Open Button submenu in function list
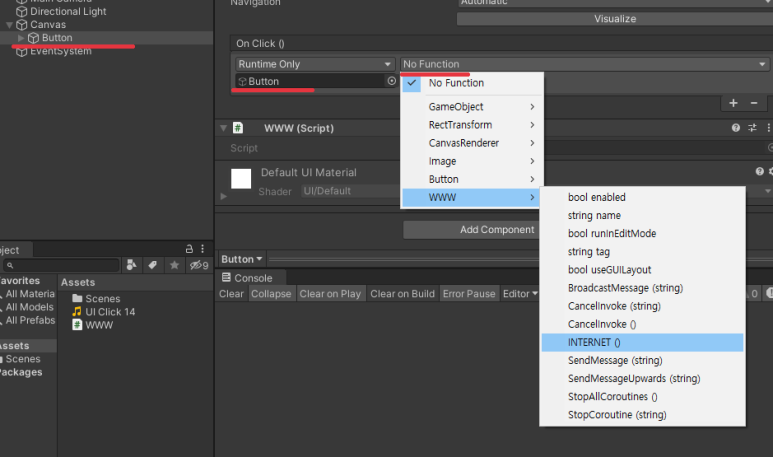The height and width of the screenshot is (457, 773). pos(472,179)
